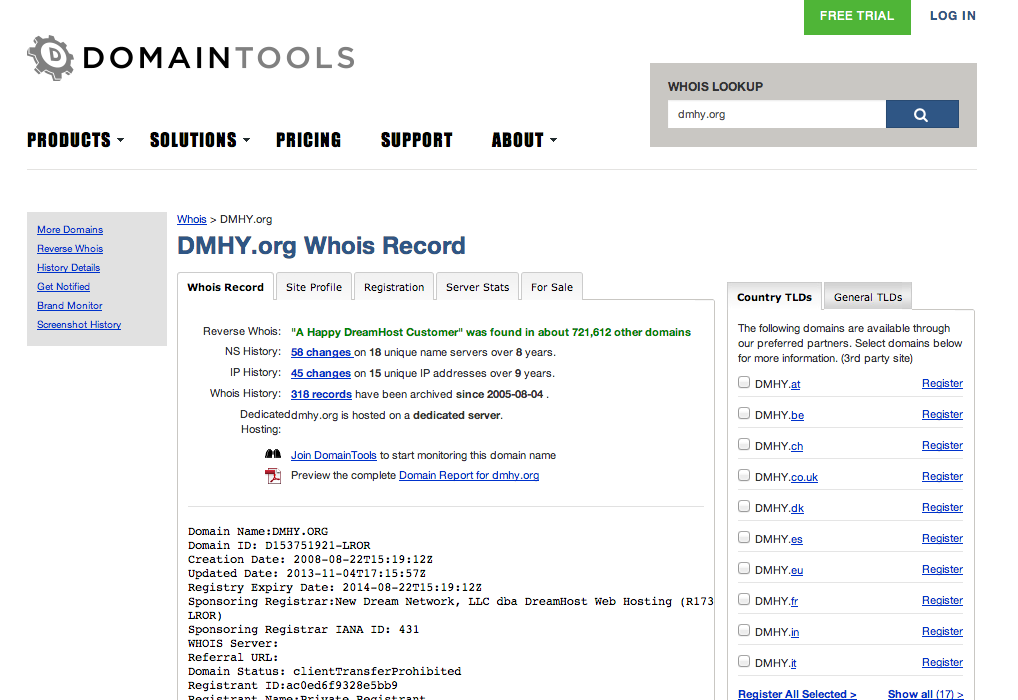This screenshot has width=1018, height=700.
Task: Open the Registration tab
Action: tap(394, 287)
